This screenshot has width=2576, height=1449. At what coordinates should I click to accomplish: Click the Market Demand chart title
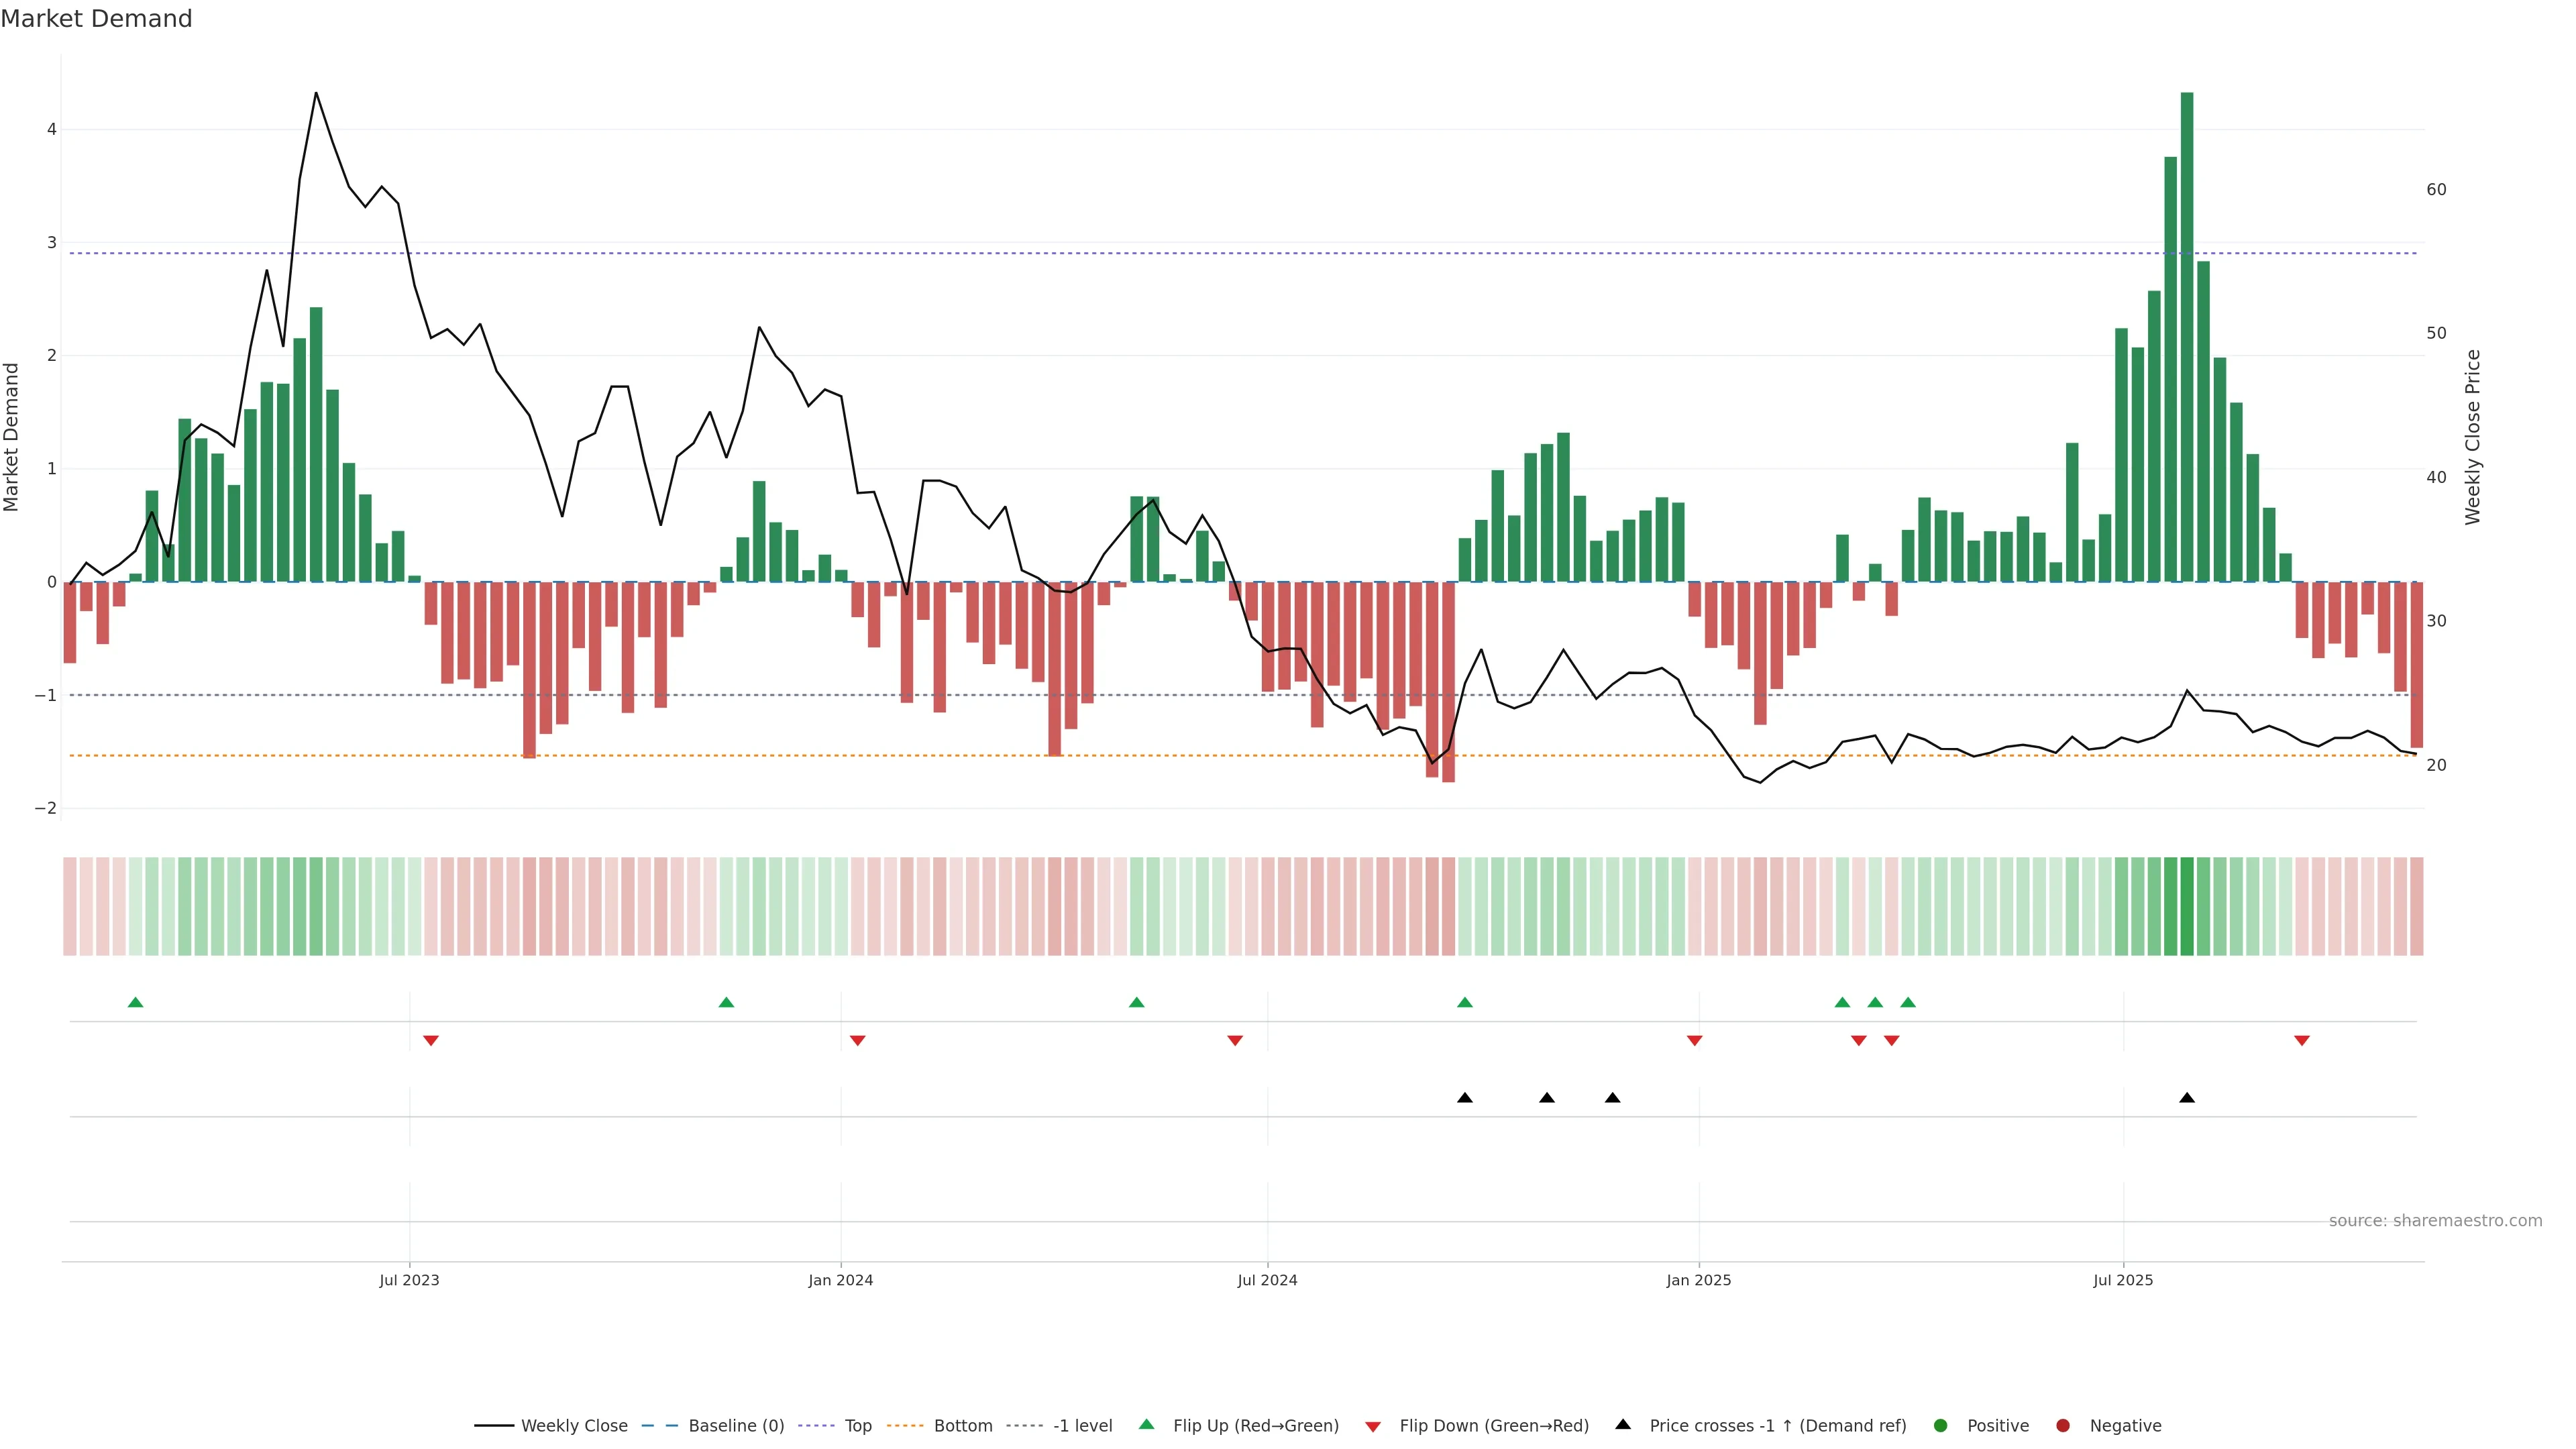(96, 19)
